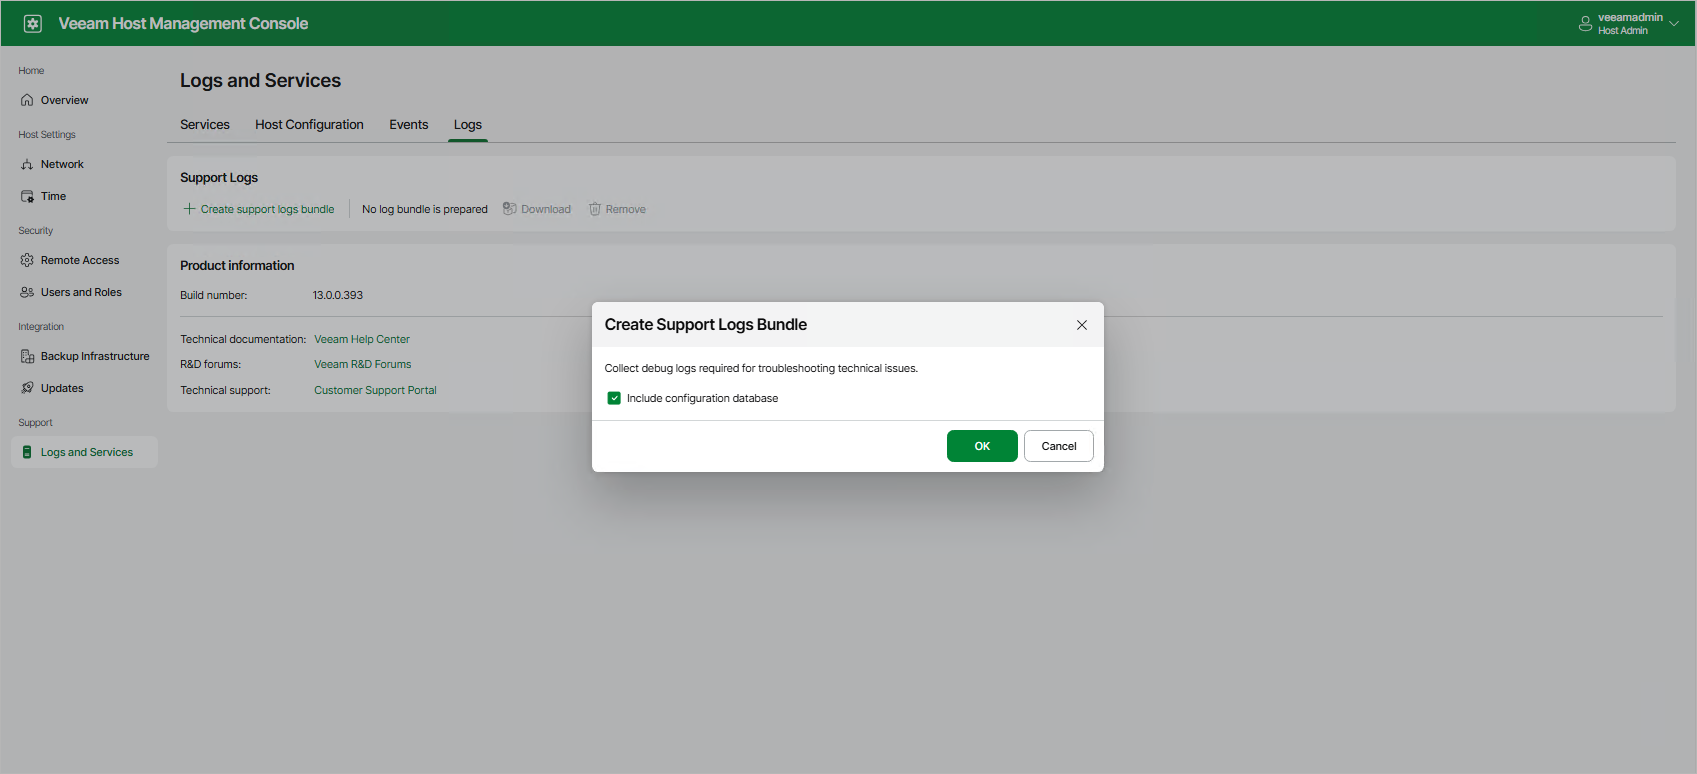The height and width of the screenshot is (774, 1697).
Task: Click the Download label text
Action: click(546, 209)
